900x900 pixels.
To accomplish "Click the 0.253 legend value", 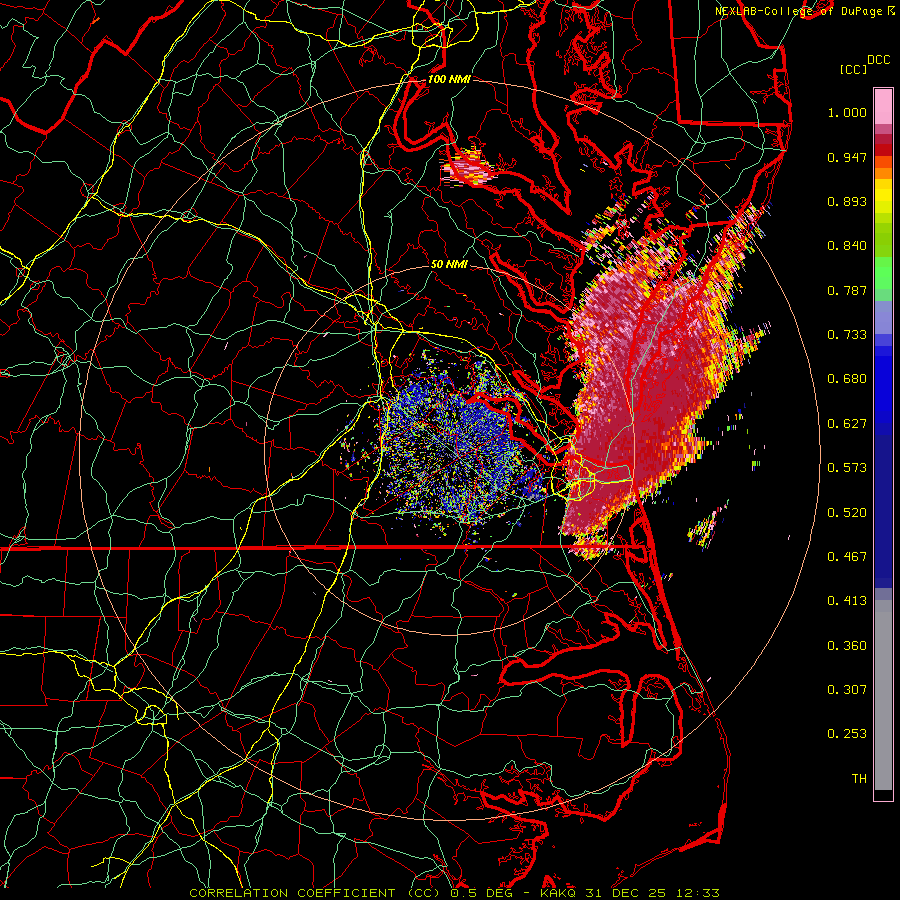I will point(847,734).
